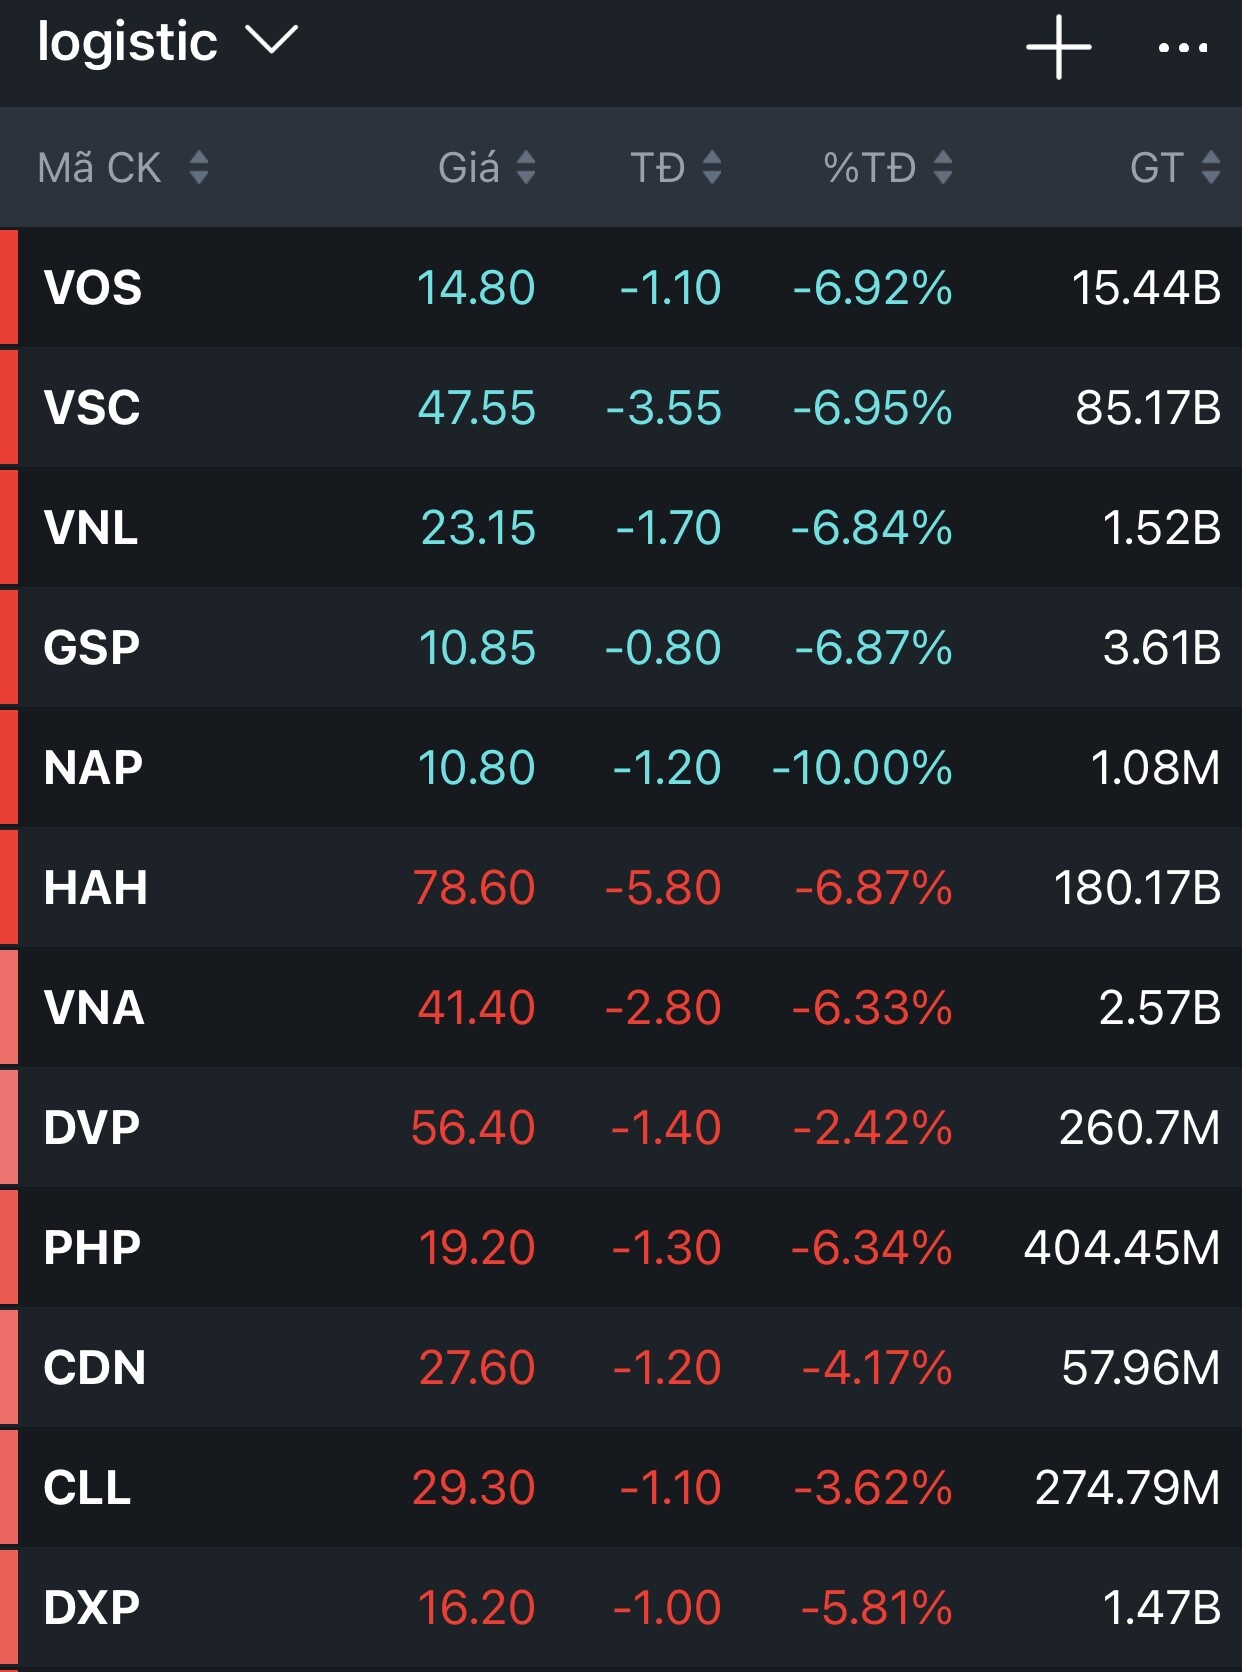The image size is (1242, 1672).
Task: Tap the plus icon to add stock
Action: tap(1058, 47)
